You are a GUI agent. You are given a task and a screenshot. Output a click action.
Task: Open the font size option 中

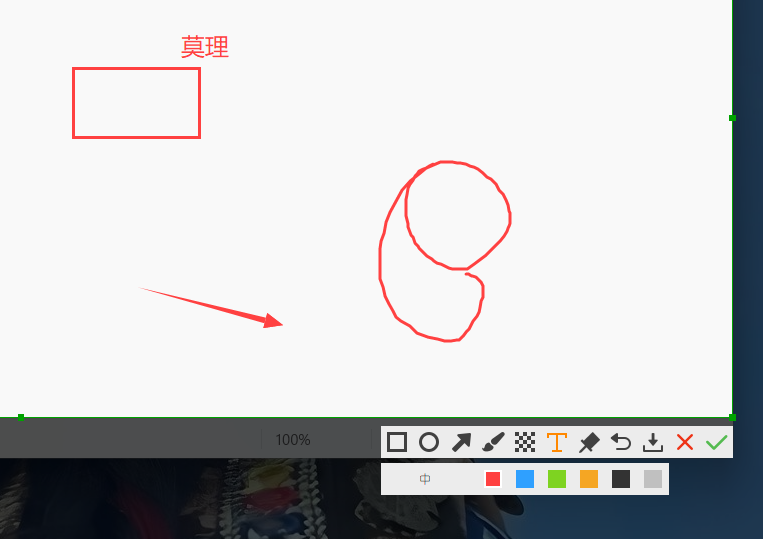point(425,479)
